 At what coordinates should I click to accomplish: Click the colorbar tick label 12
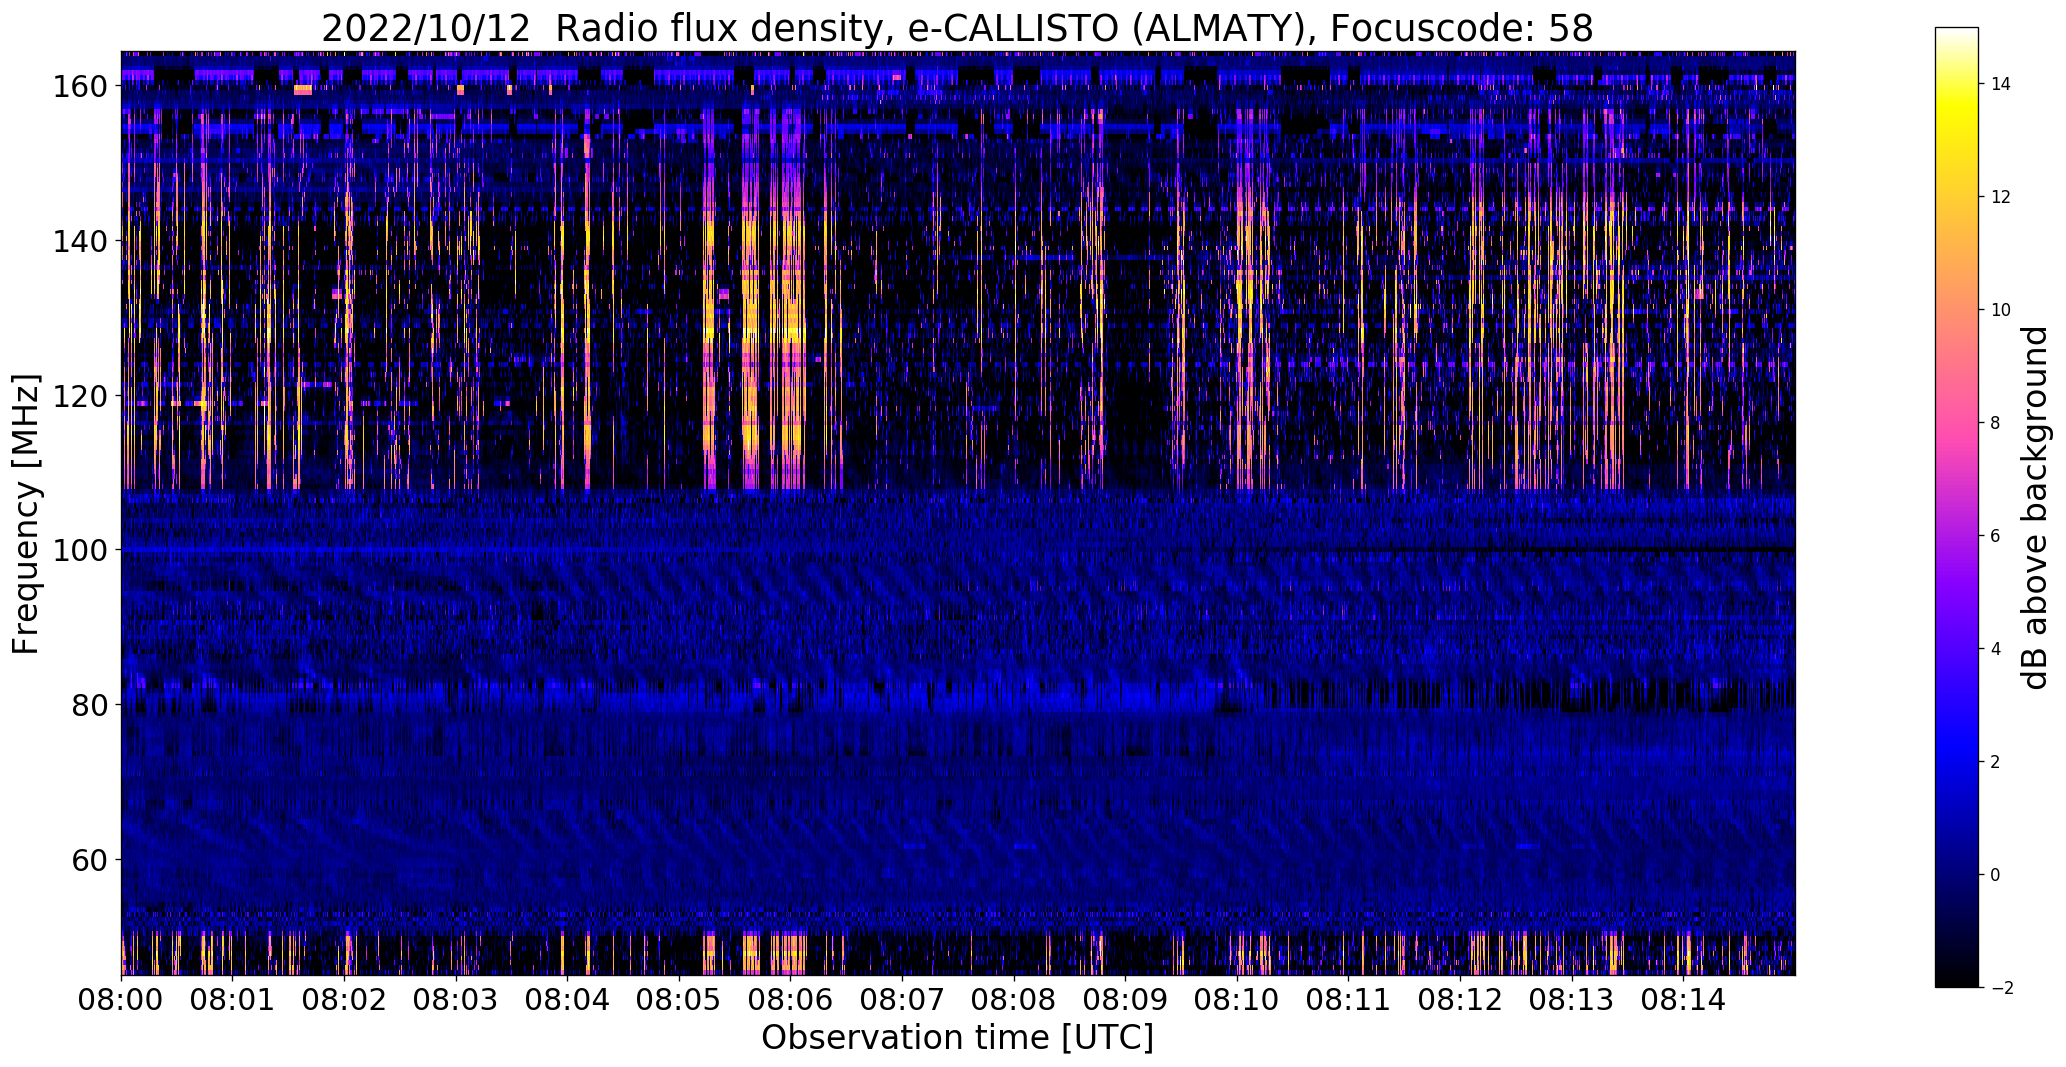click(2001, 197)
